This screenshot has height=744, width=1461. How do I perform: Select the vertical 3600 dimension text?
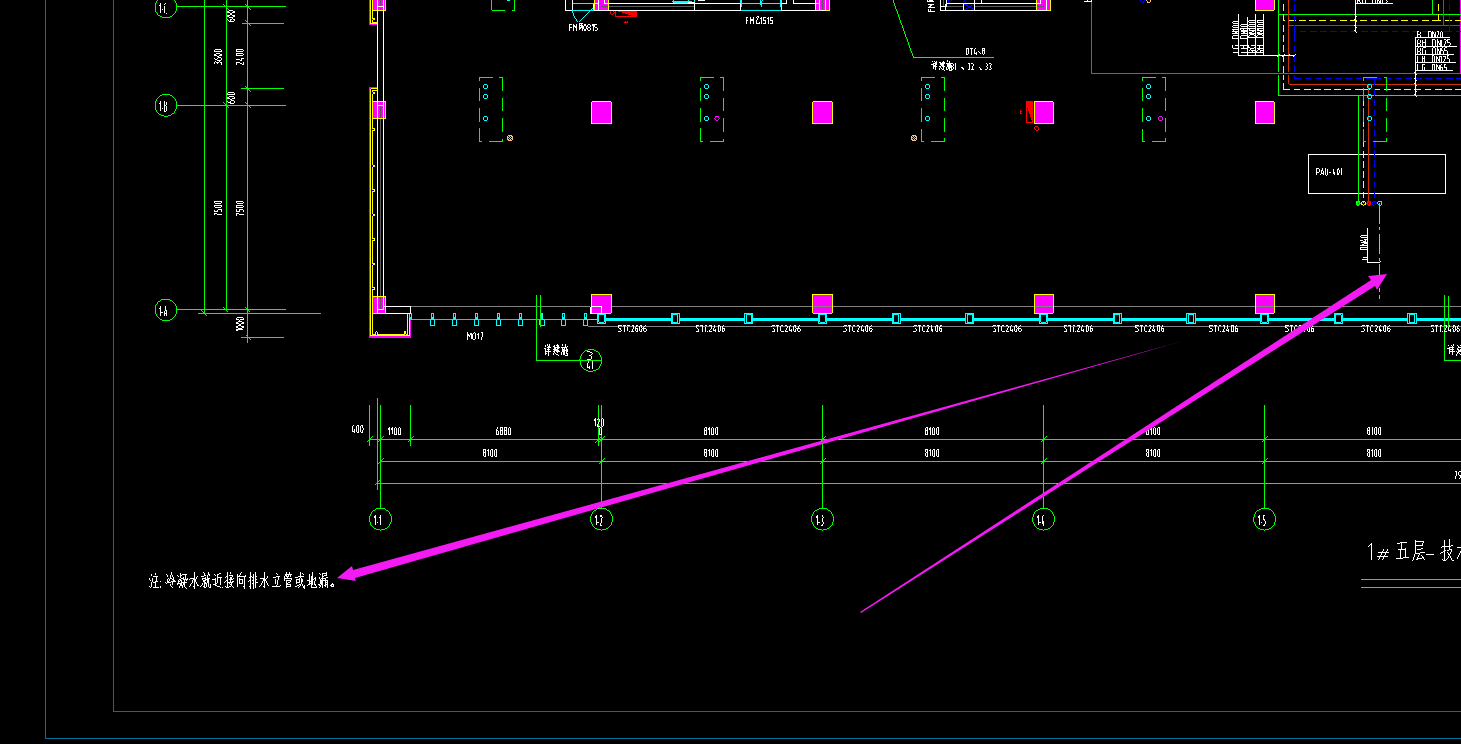pos(218,57)
